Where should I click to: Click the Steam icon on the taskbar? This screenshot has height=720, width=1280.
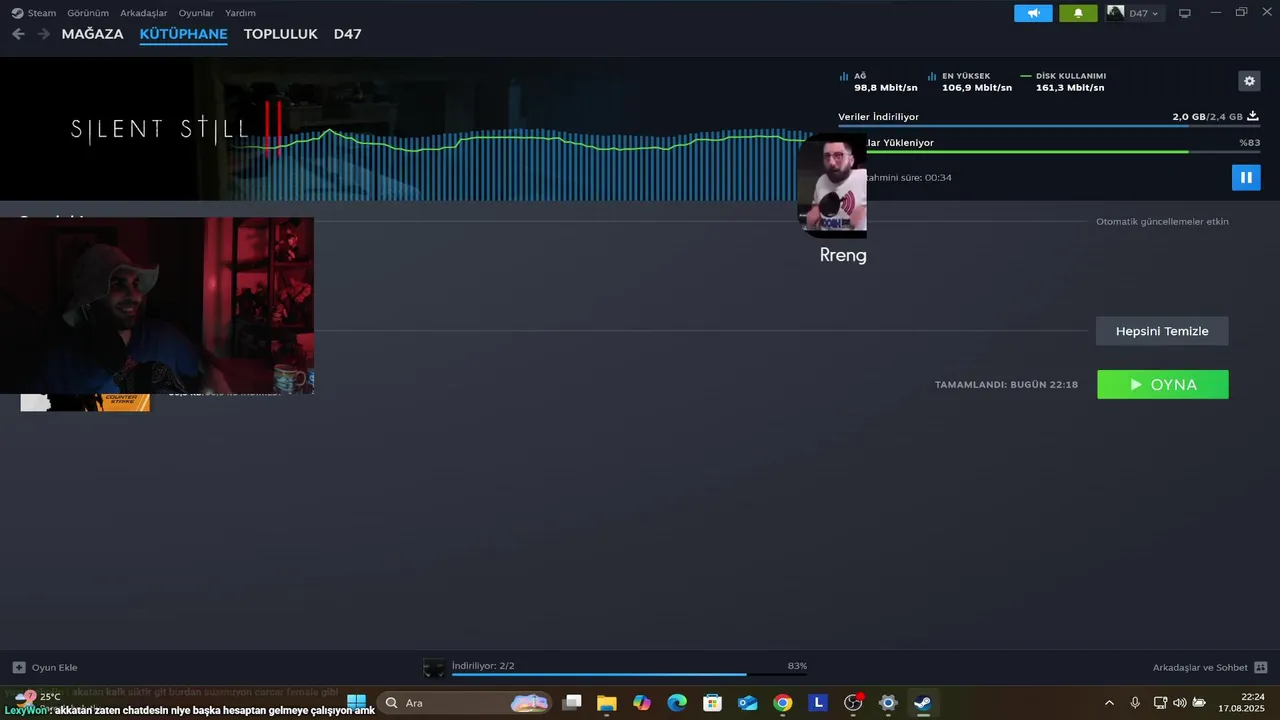click(923, 703)
